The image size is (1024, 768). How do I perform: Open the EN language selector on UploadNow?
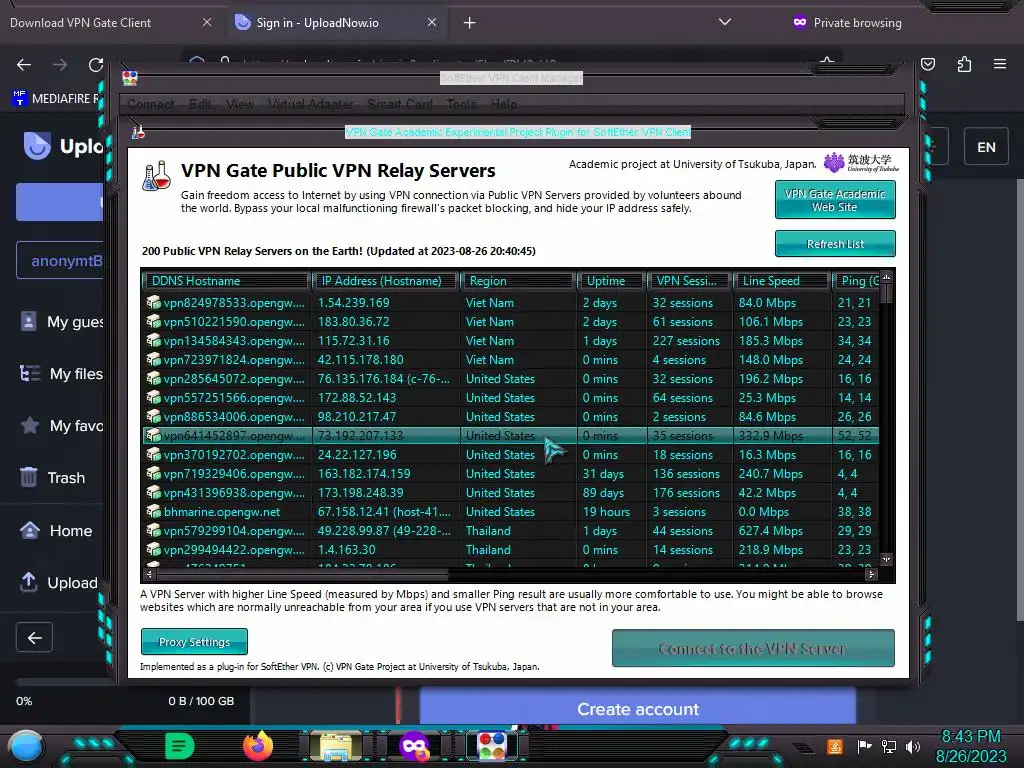[x=986, y=147]
